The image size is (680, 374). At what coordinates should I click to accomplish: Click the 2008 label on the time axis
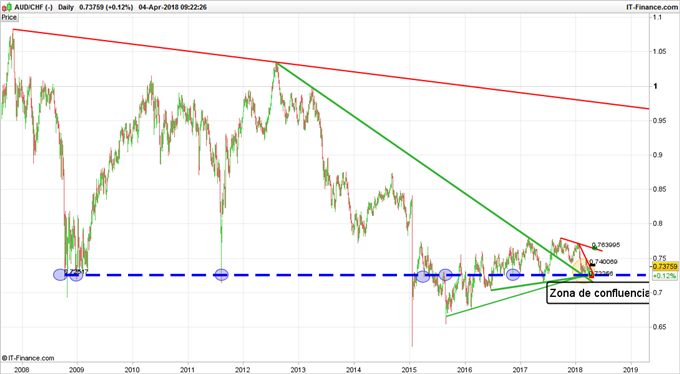tap(21, 370)
